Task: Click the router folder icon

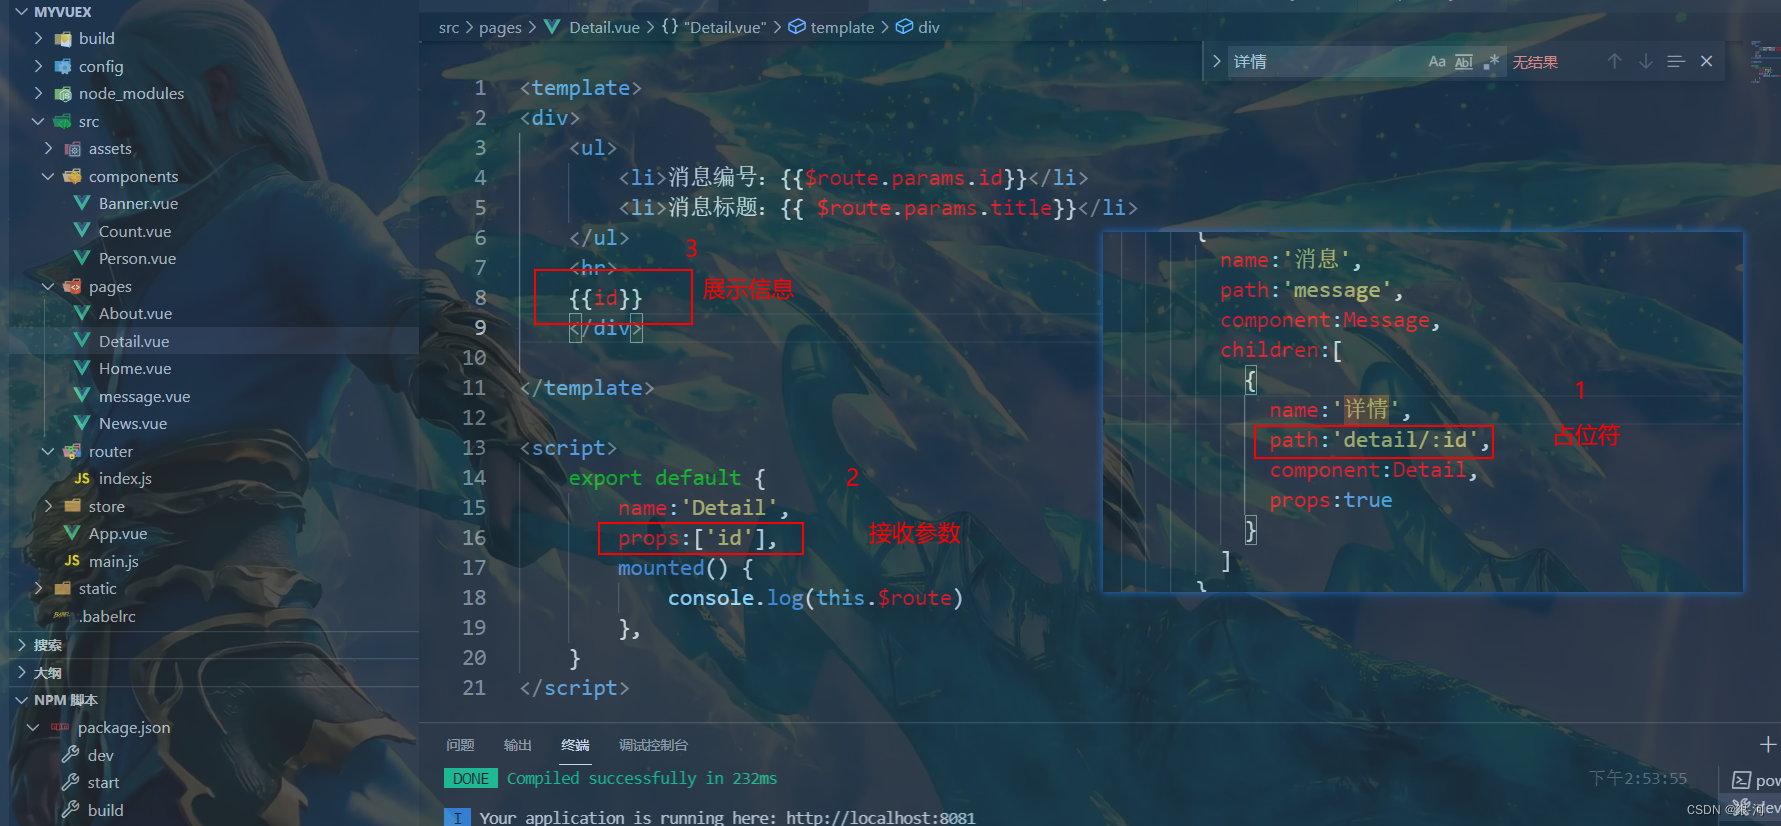Action: point(72,451)
